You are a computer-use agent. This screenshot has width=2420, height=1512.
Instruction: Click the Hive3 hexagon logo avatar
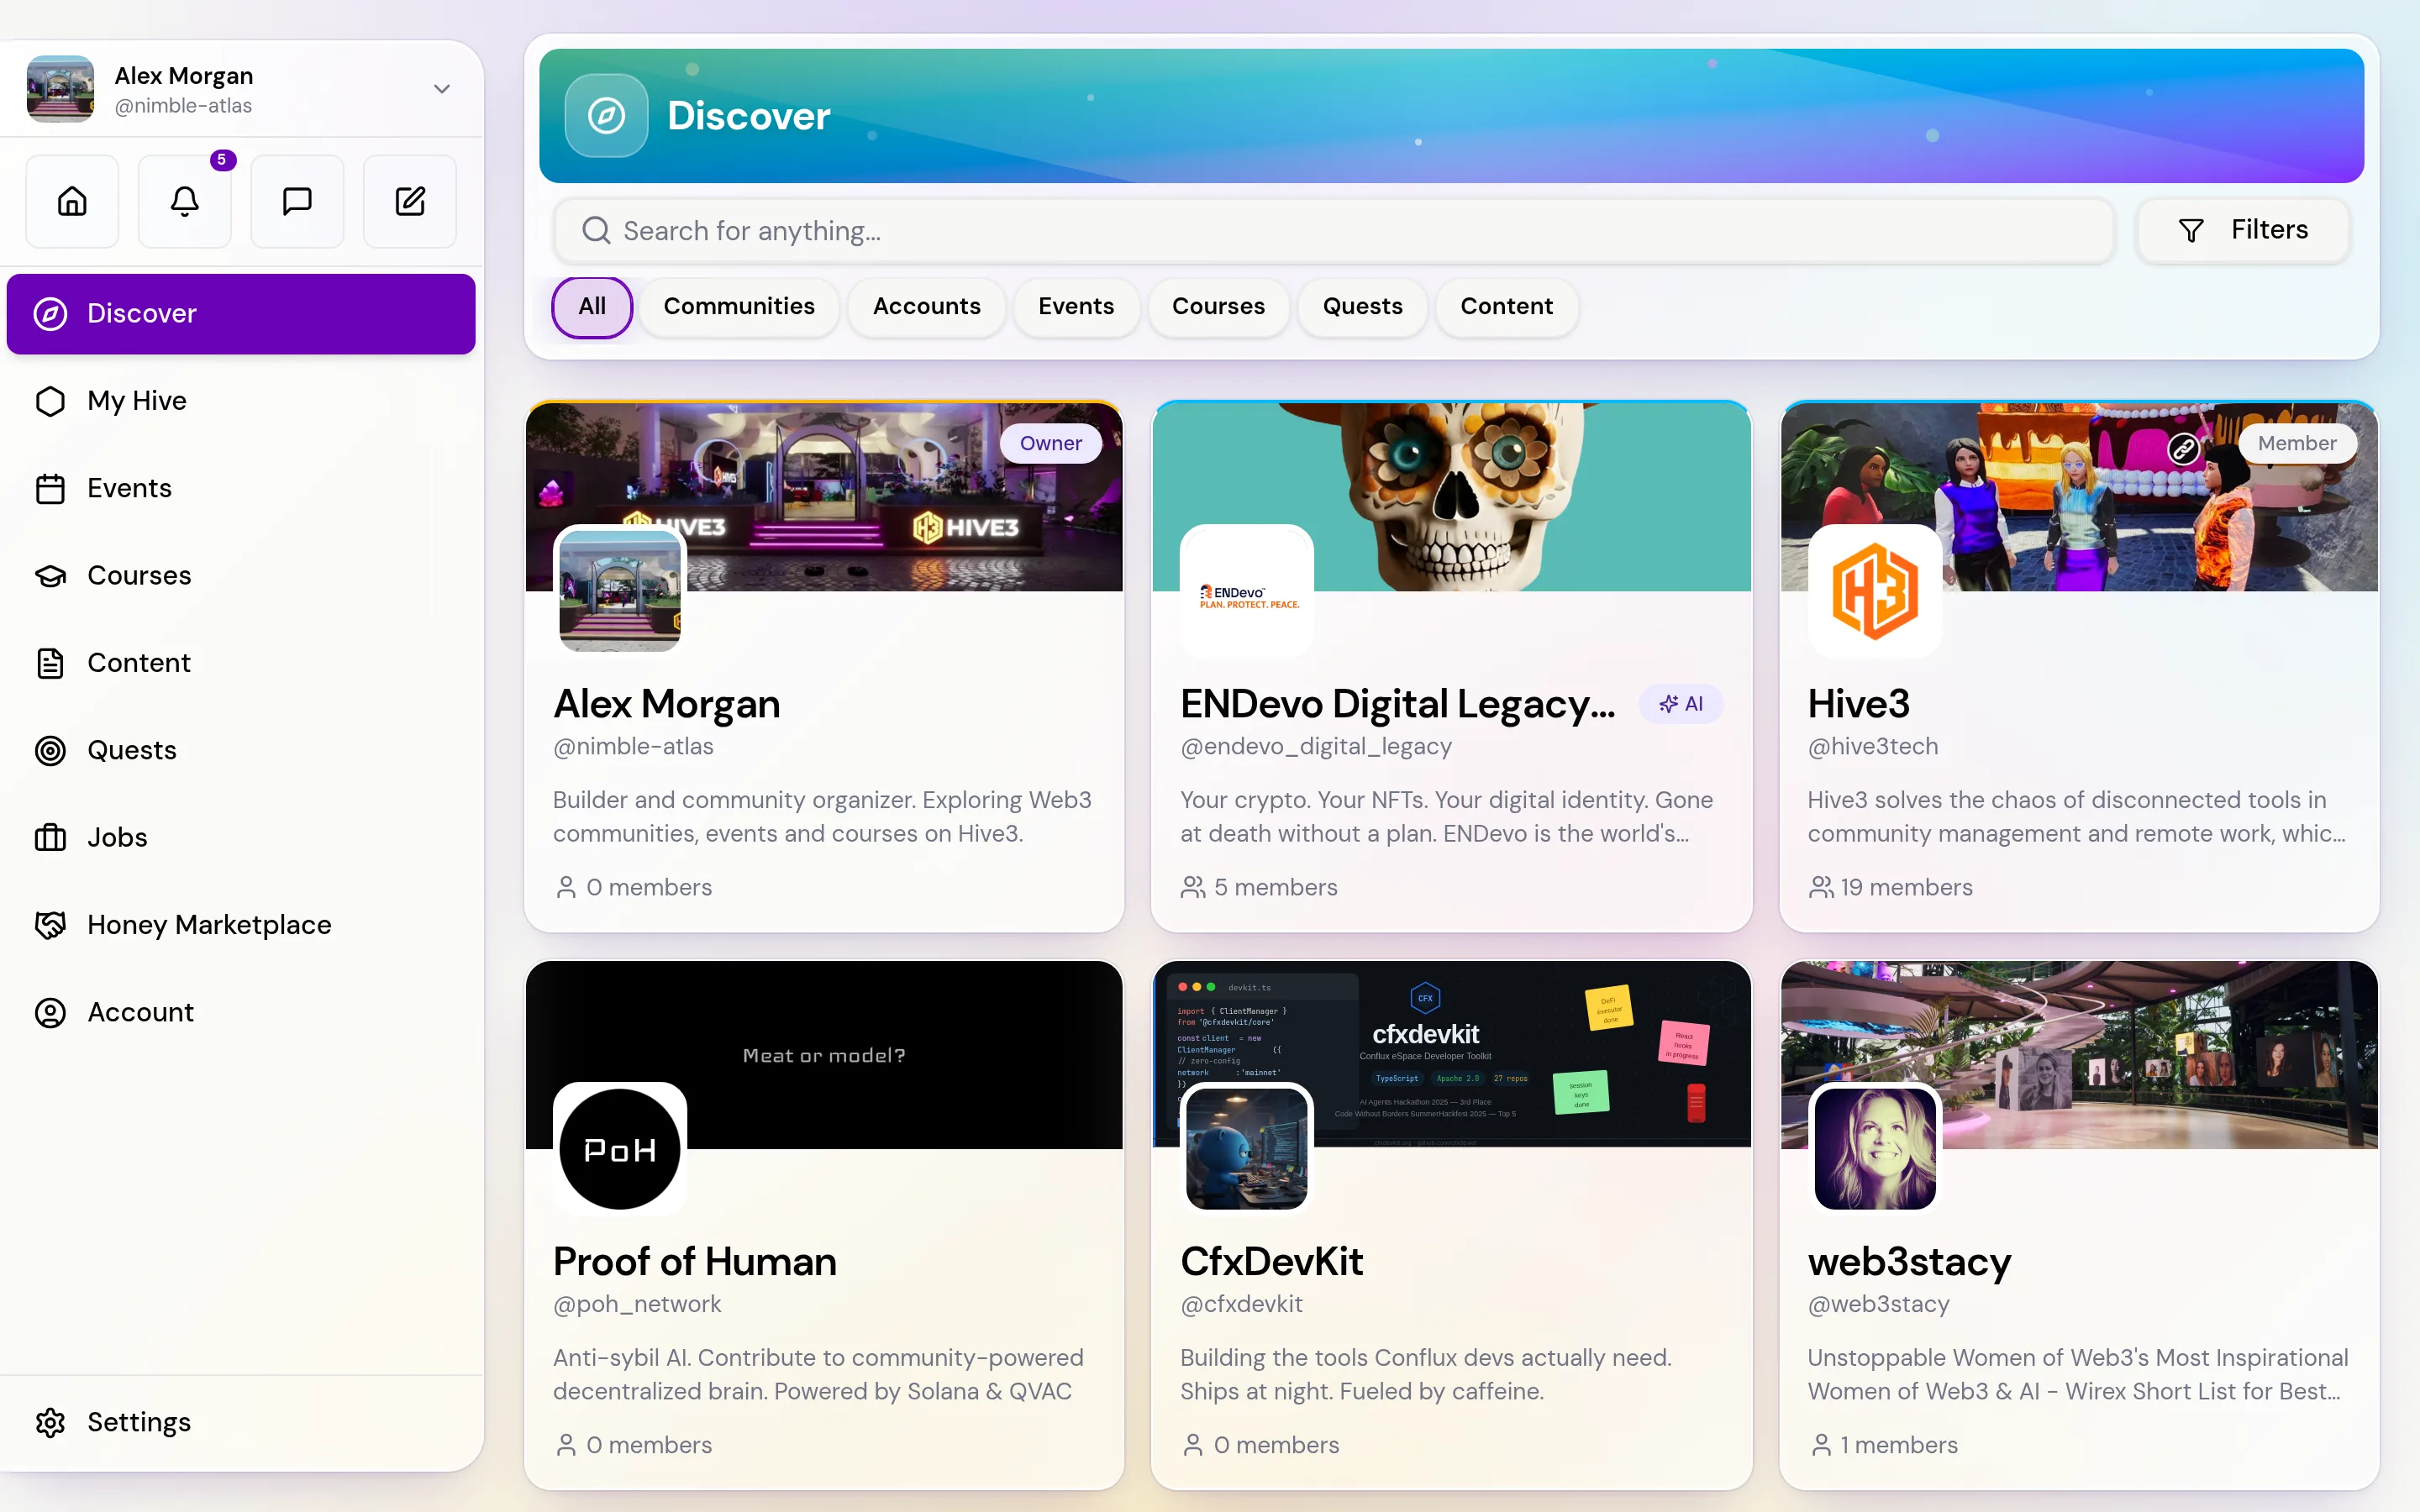[x=1875, y=591]
